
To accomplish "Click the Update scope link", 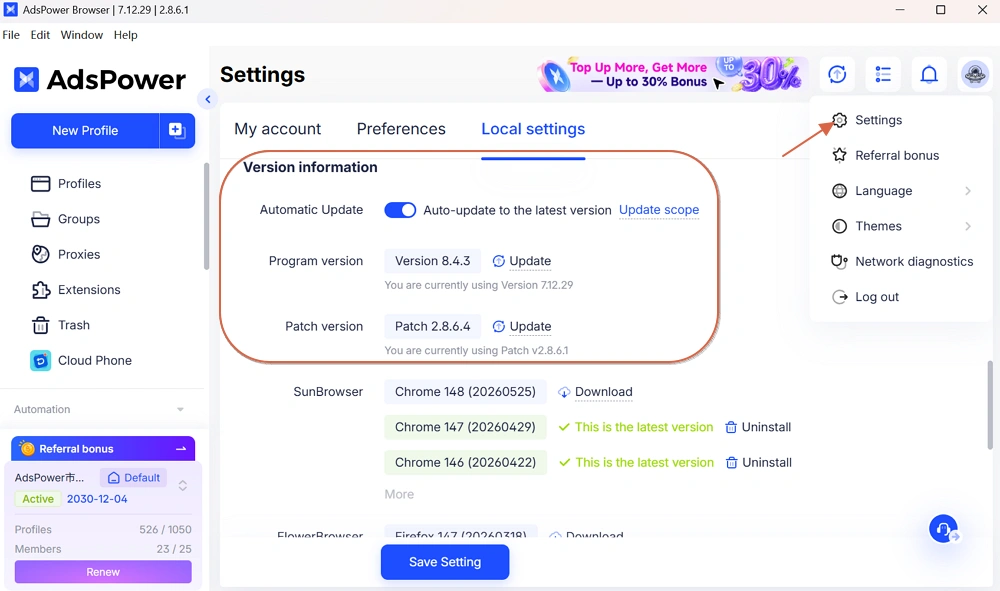I will (x=659, y=210).
